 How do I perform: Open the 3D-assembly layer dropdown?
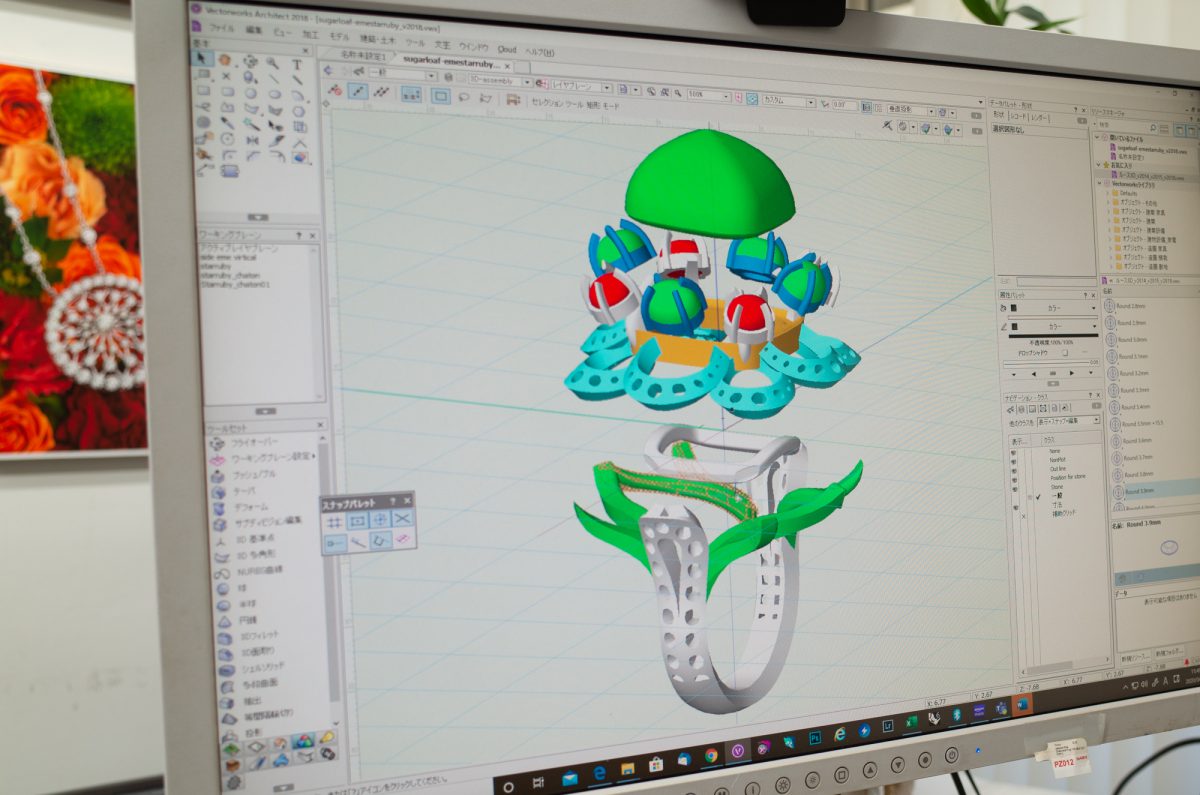click(499, 83)
